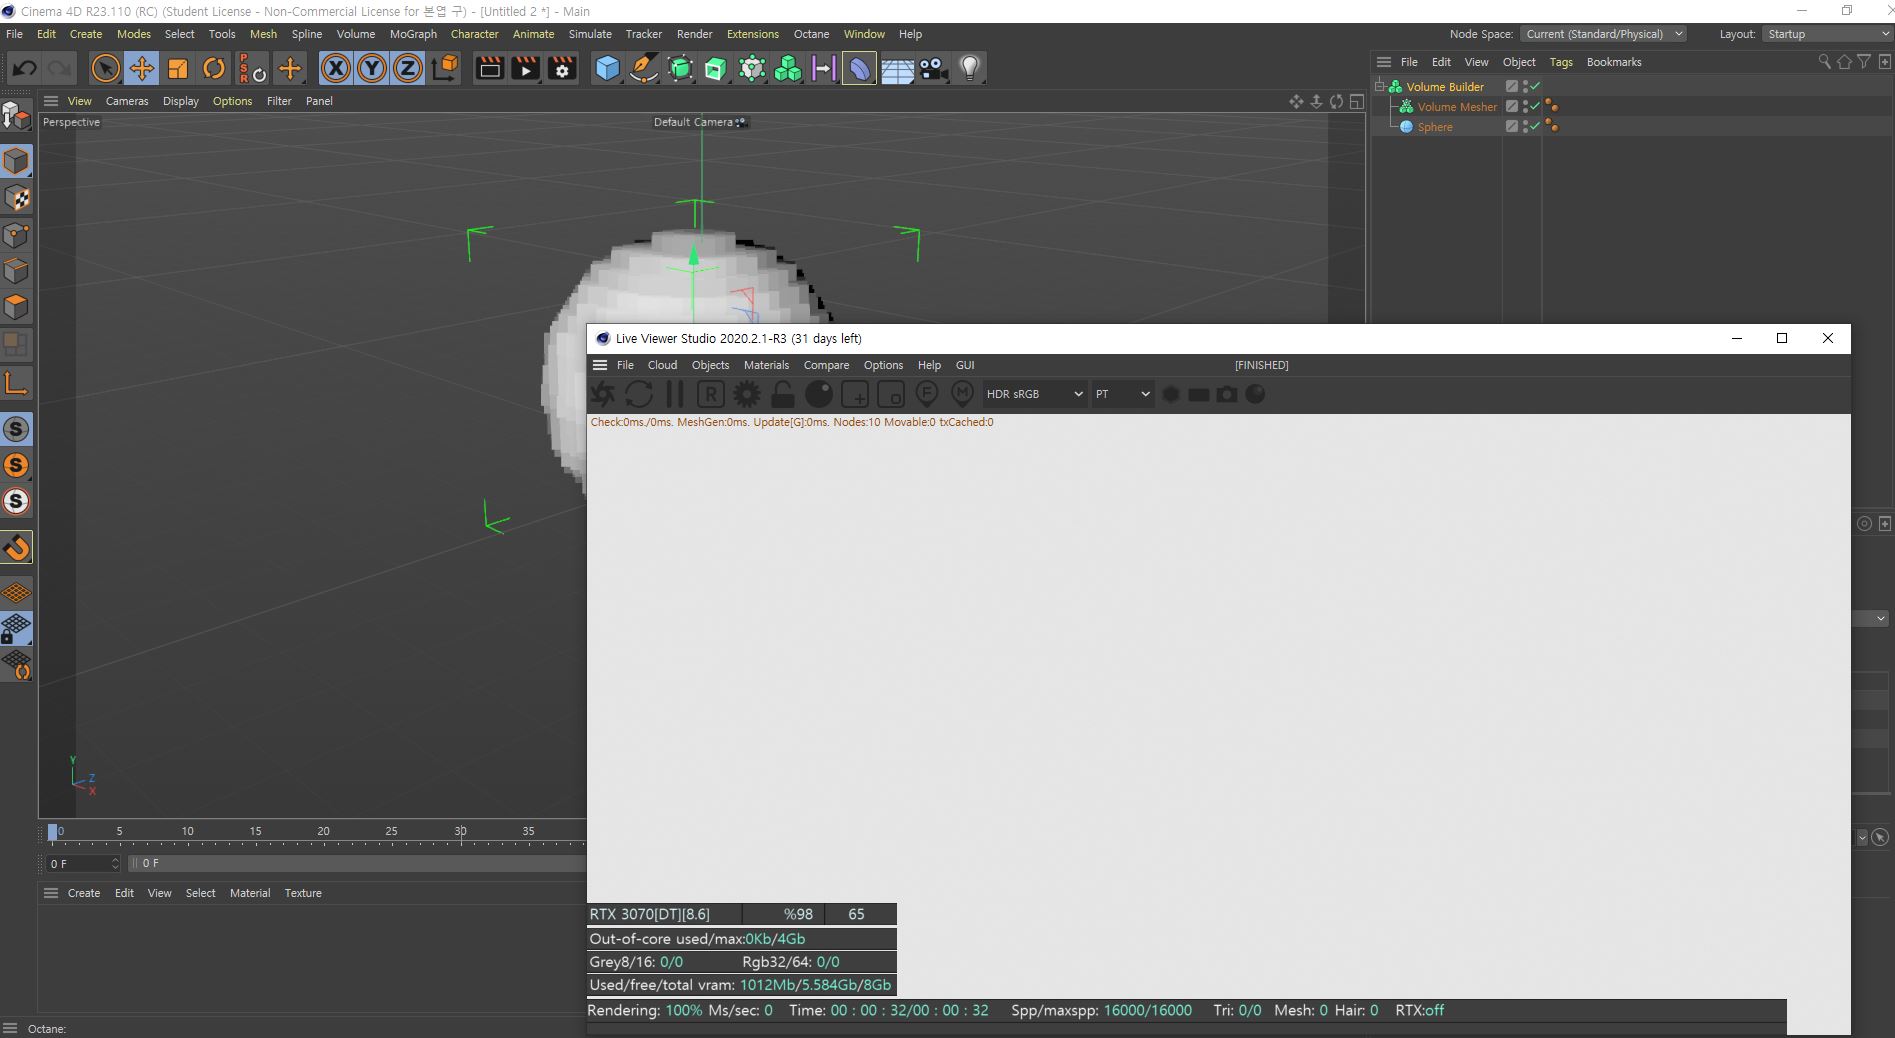The width and height of the screenshot is (1895, 1038).
Task: Open Live Viewer hamburger menu
Action: point(600,365)
